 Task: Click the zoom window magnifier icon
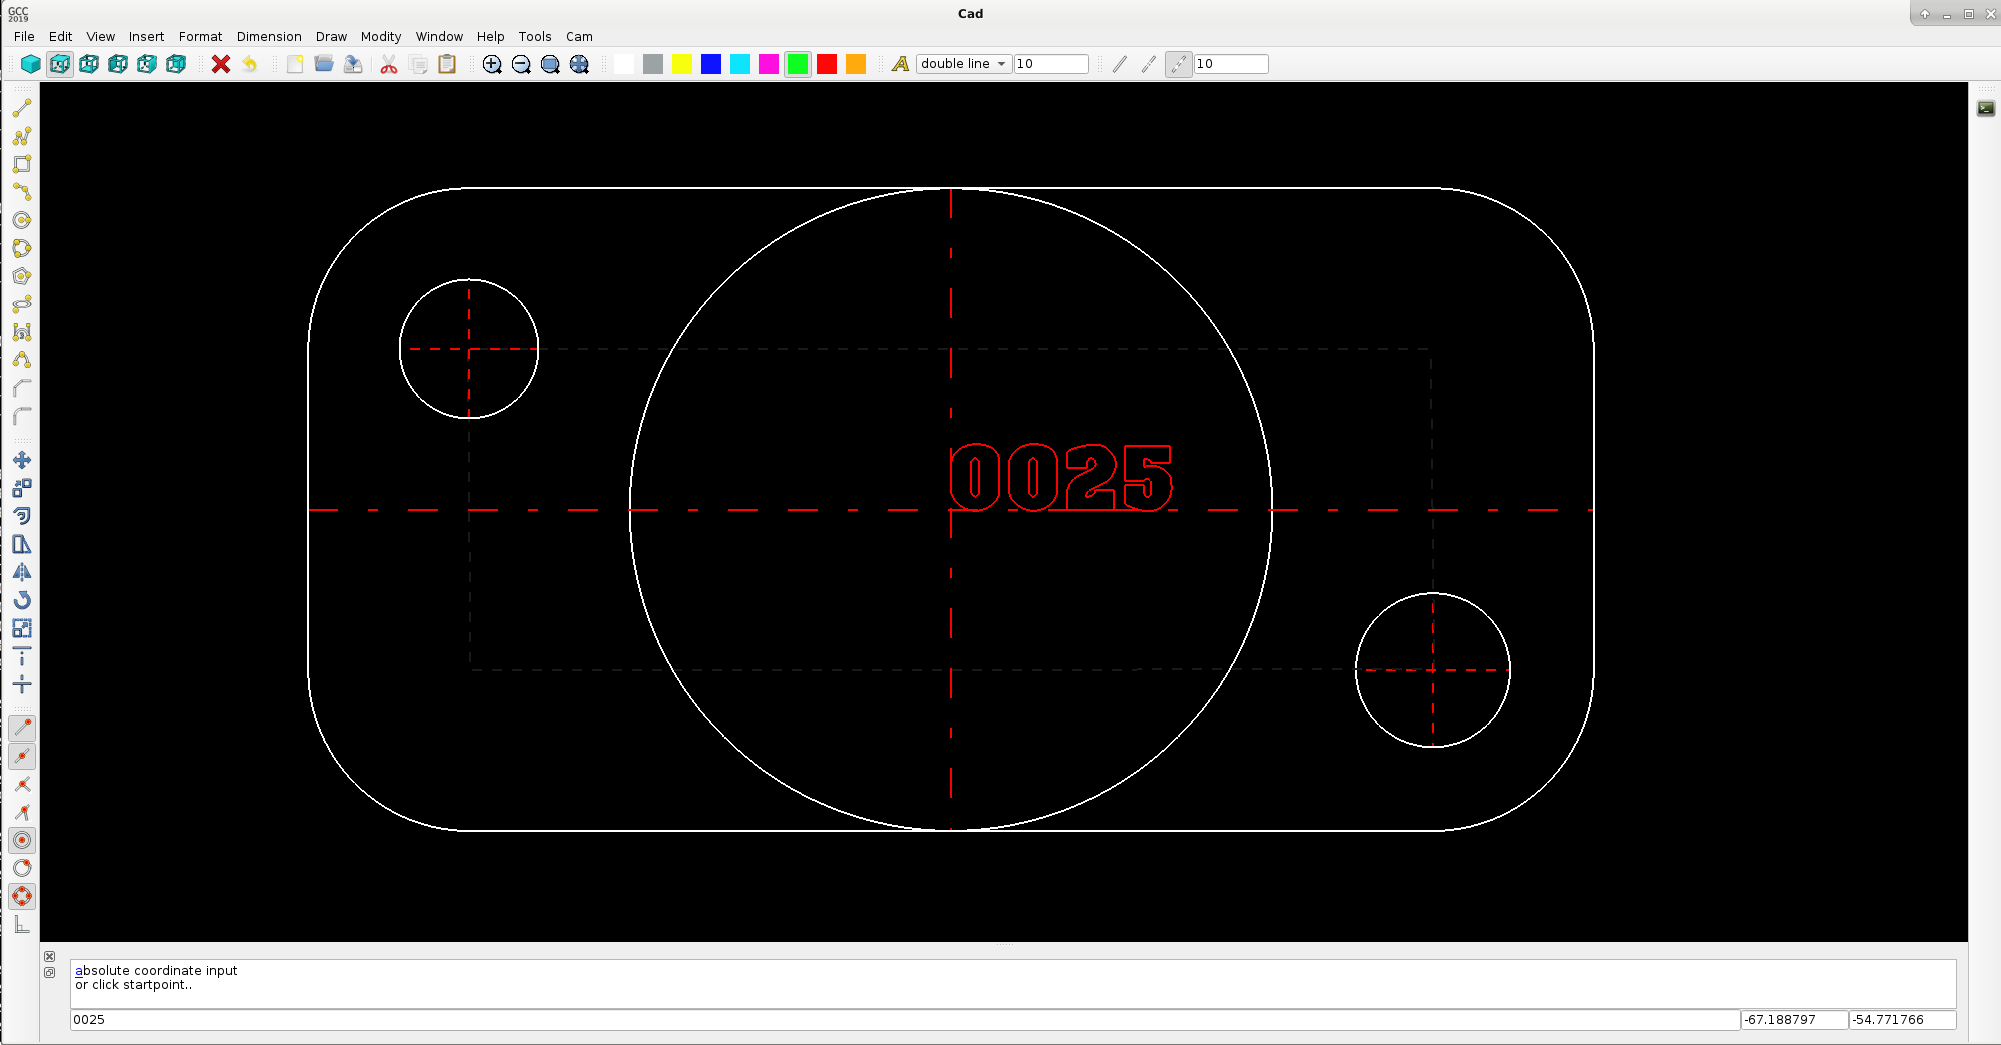click(550, 64)
